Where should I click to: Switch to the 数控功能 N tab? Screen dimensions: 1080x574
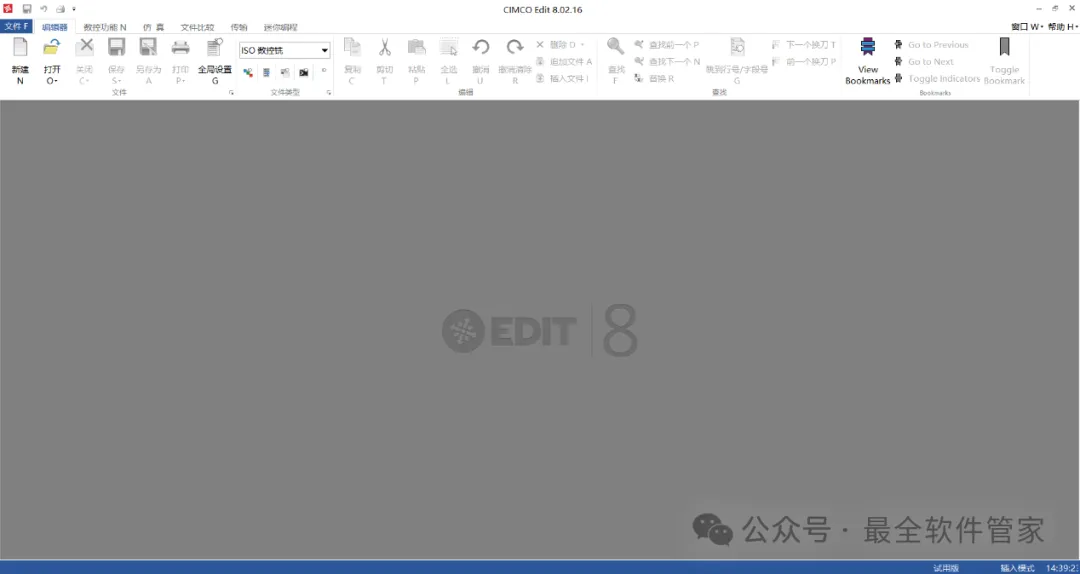105,28
